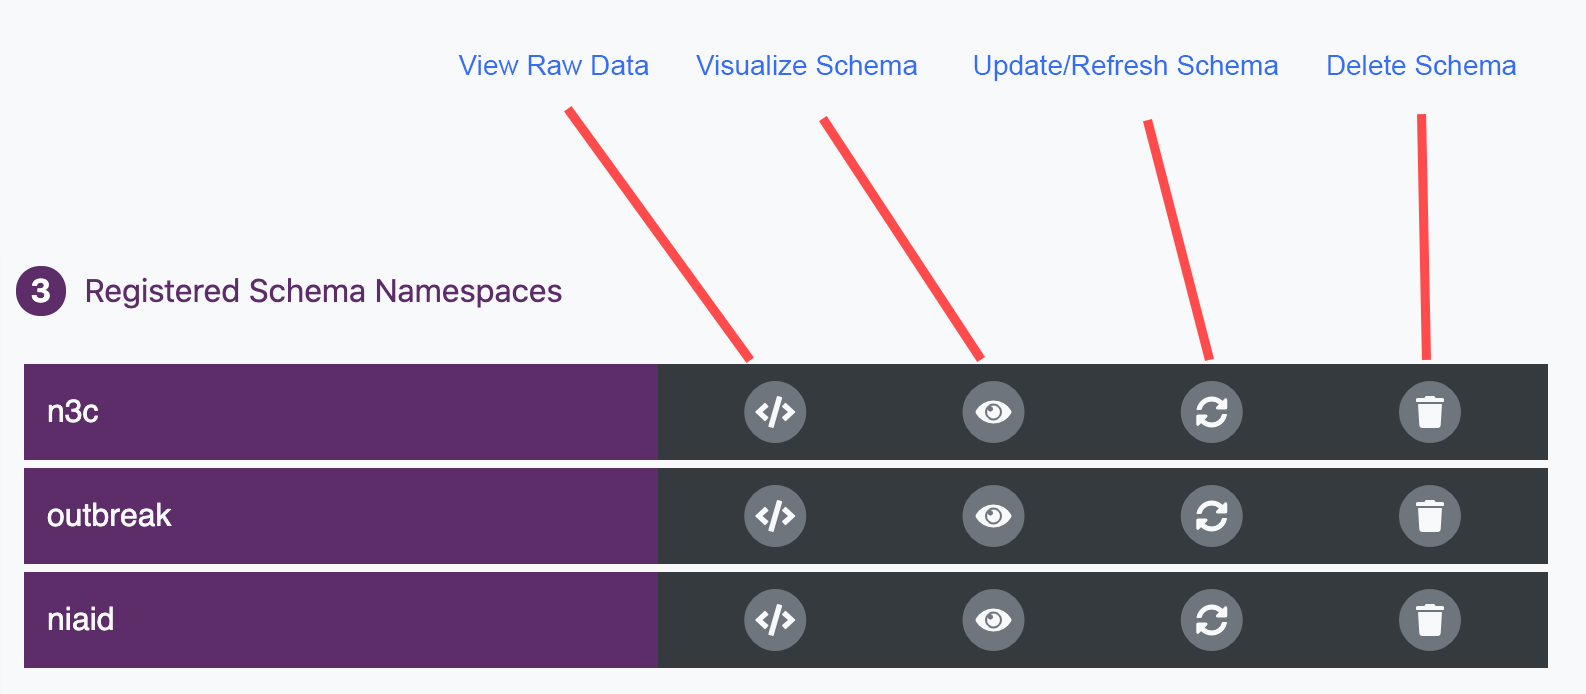The width and height of the screenshot is (1586, 694).
Task: Click the Update/Refresh Schema label
Action: [x=1125, y=66]
